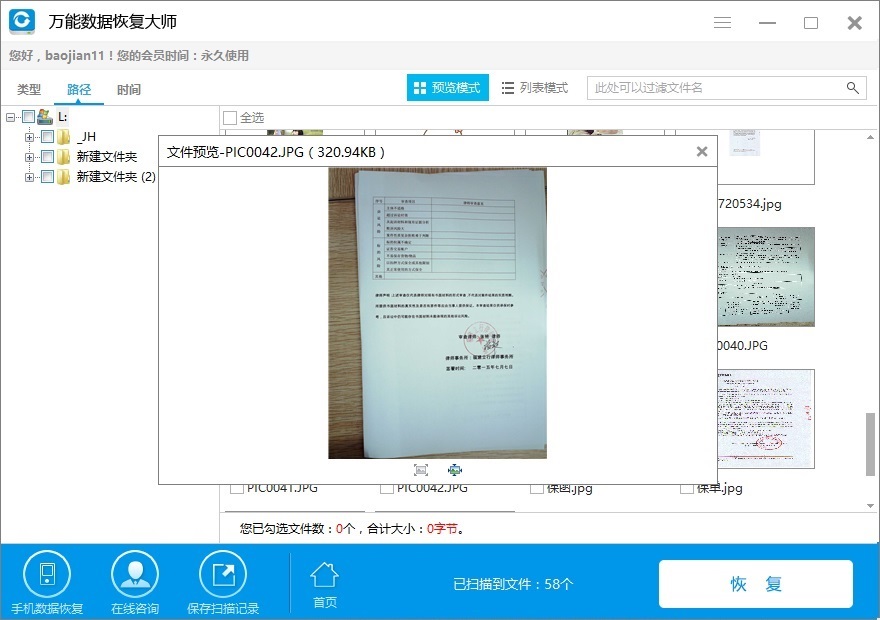Switch to 列表模式 list mode
This screenshot has width=880, height=620.
pyautogui.click(x=534, y=87)
